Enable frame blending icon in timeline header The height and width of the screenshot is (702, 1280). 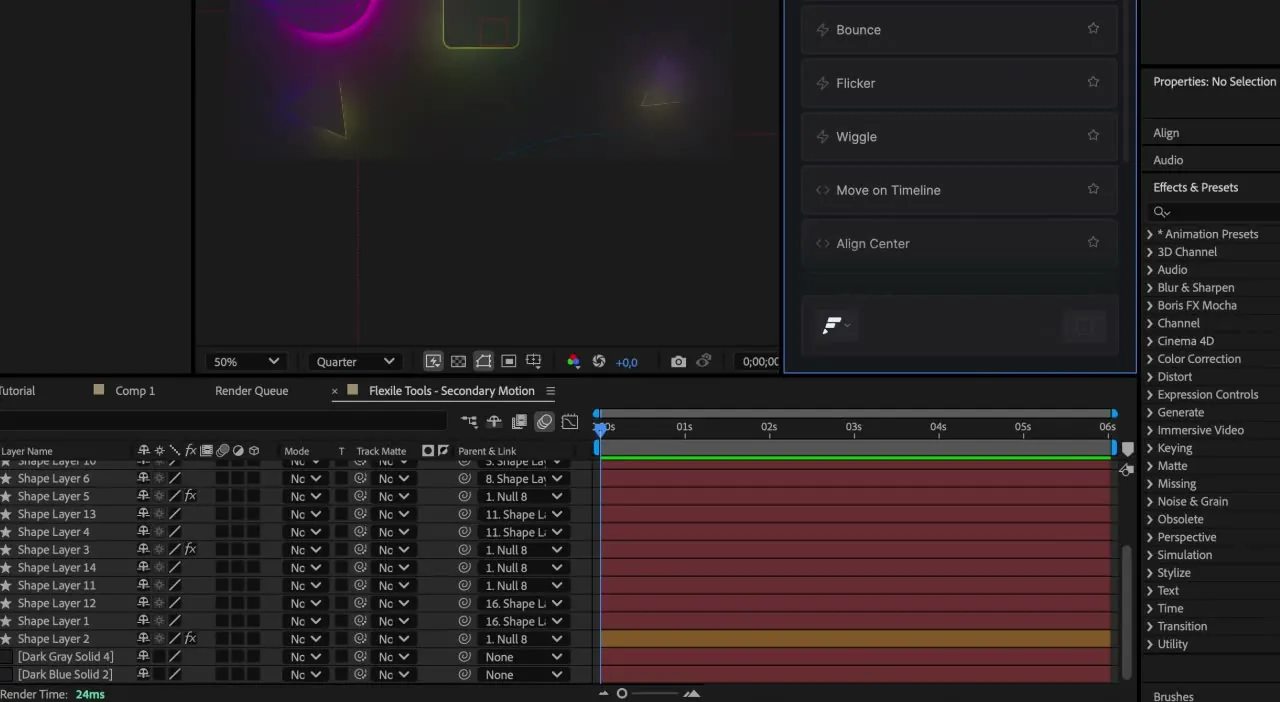coord(519,422)
